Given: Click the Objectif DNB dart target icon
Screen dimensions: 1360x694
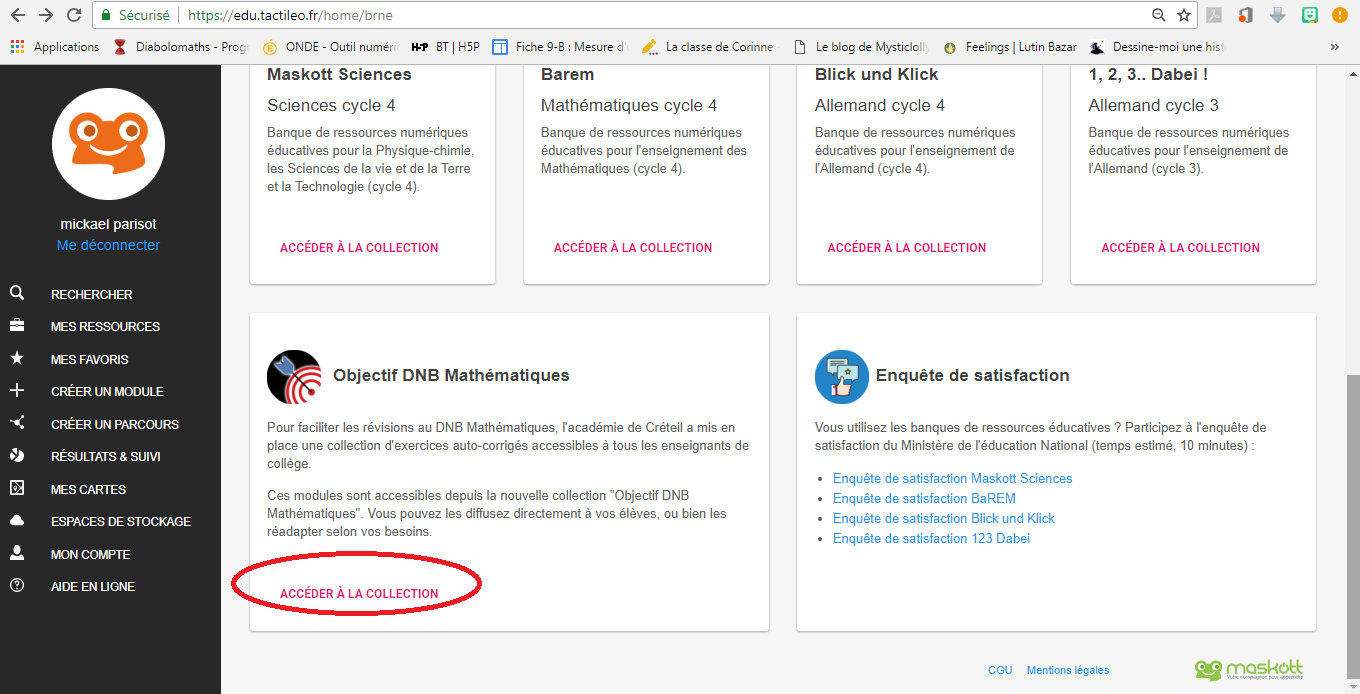Looking at the screenshot, I should (294, 377).
